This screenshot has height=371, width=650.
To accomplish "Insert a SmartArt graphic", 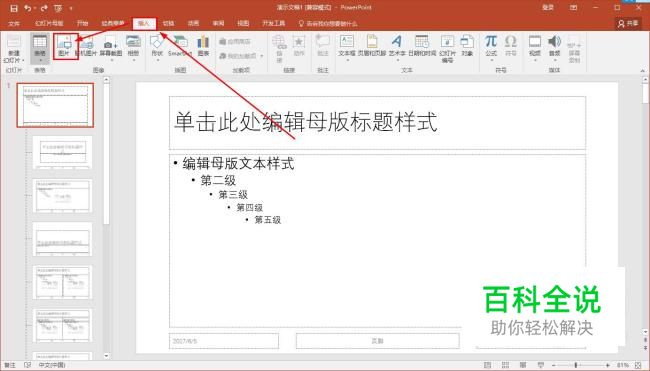I will click(x=180, y=46).
